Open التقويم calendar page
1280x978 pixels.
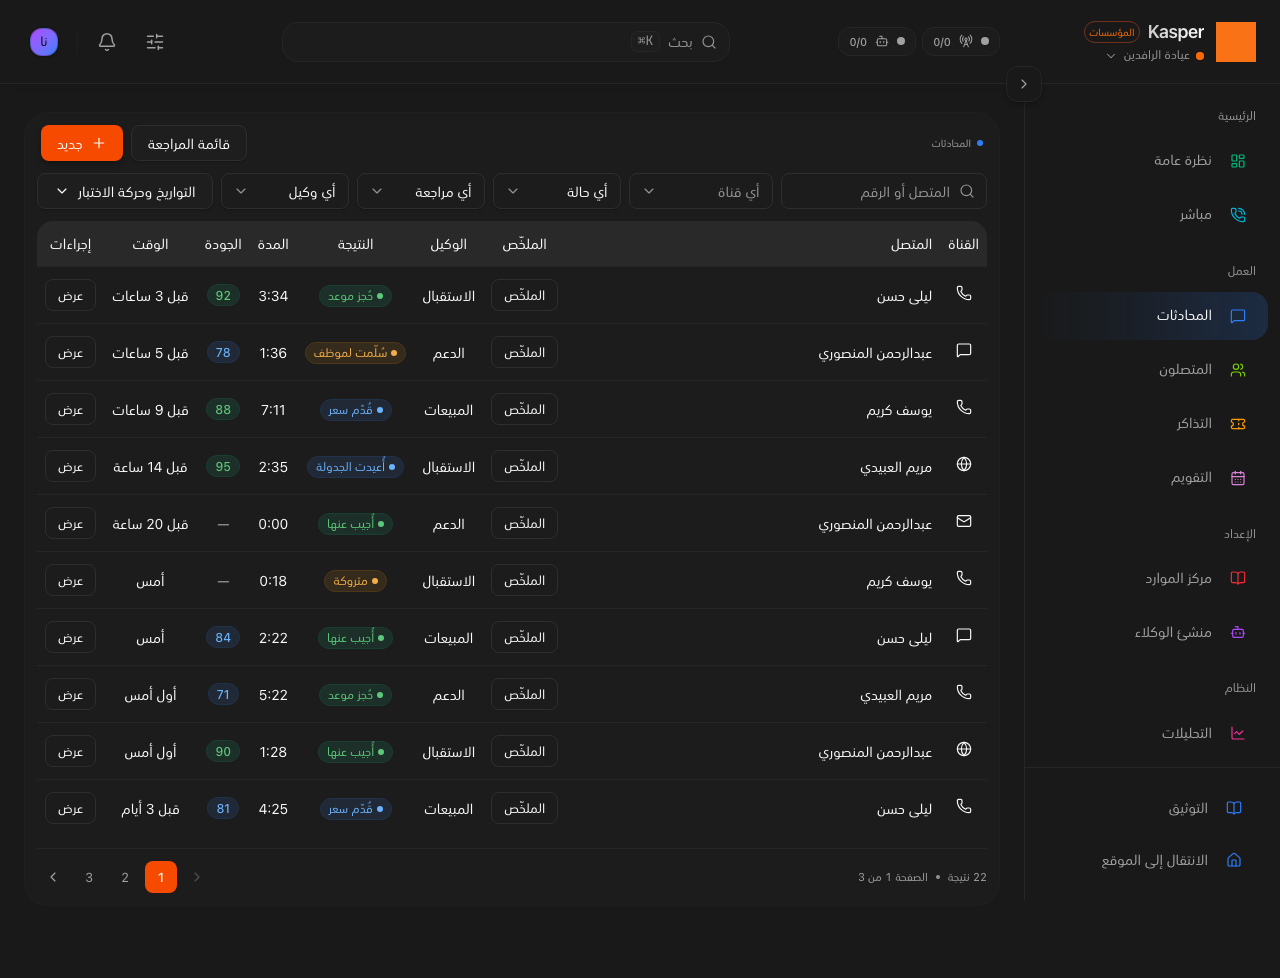[1150, 478]
